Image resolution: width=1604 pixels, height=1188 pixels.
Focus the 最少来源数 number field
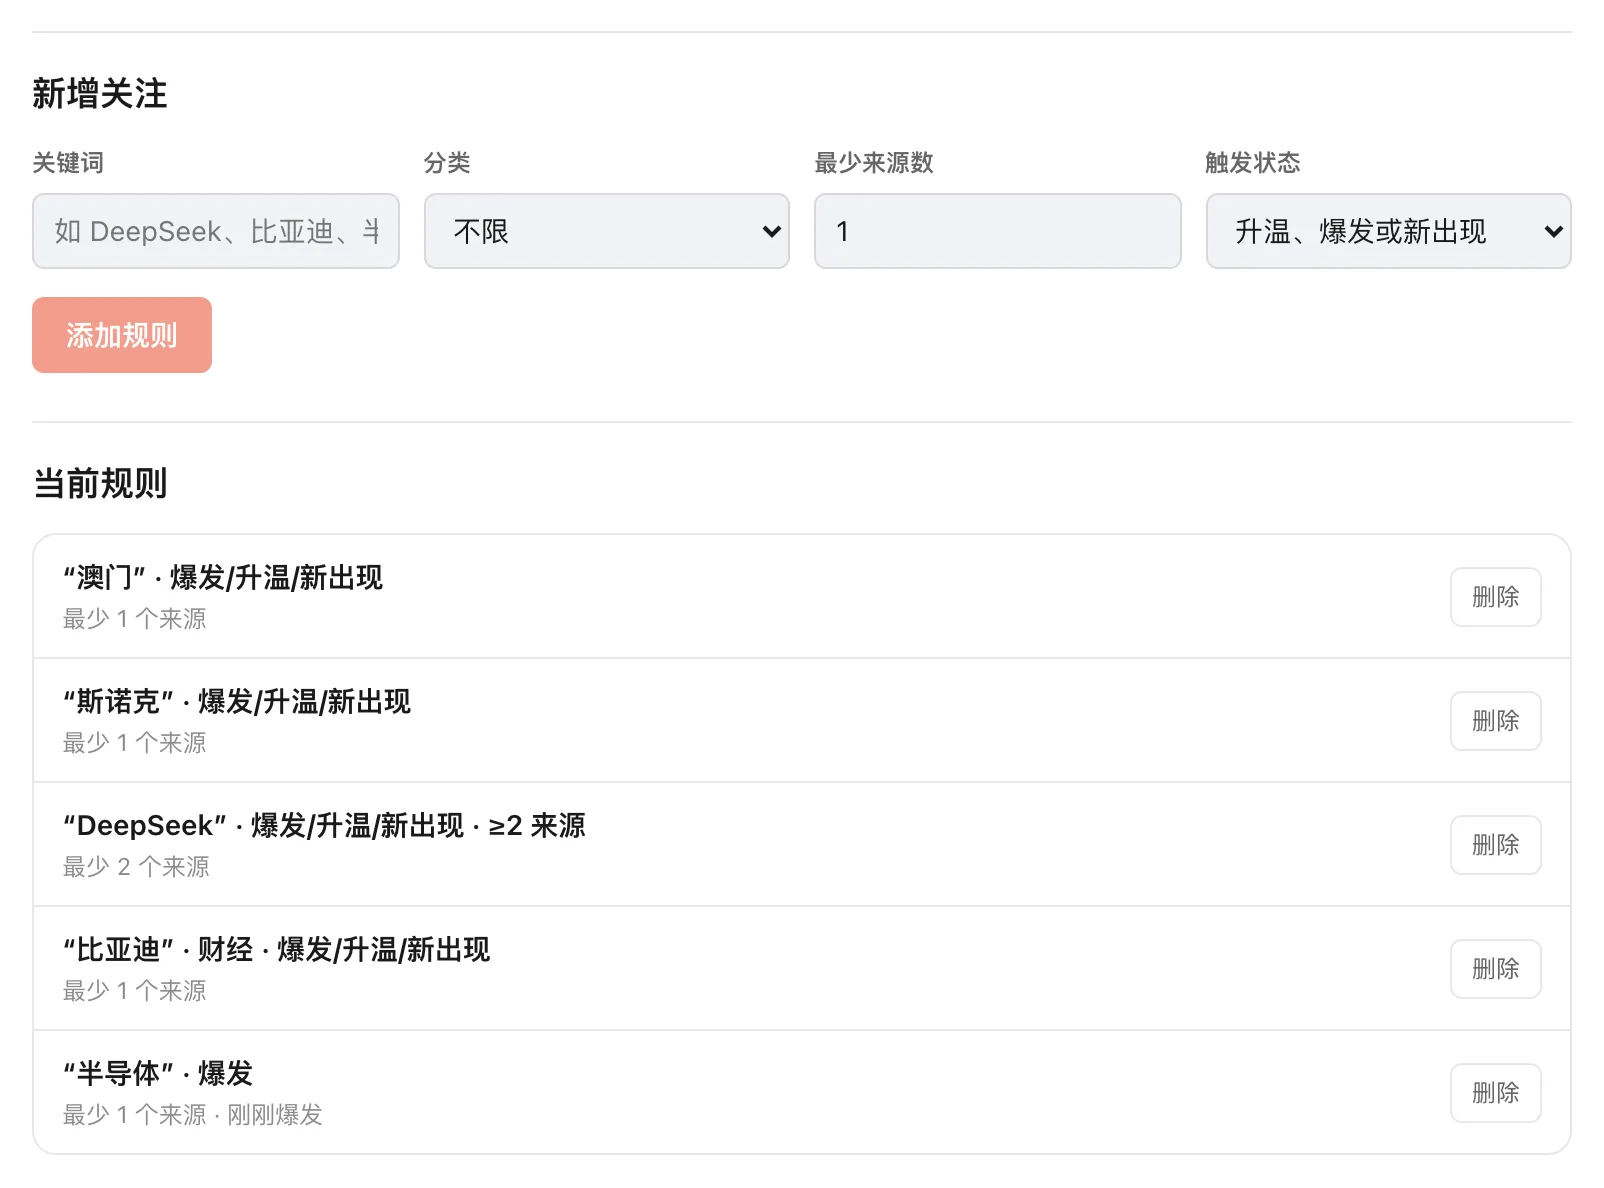click(x=998, y=231)
